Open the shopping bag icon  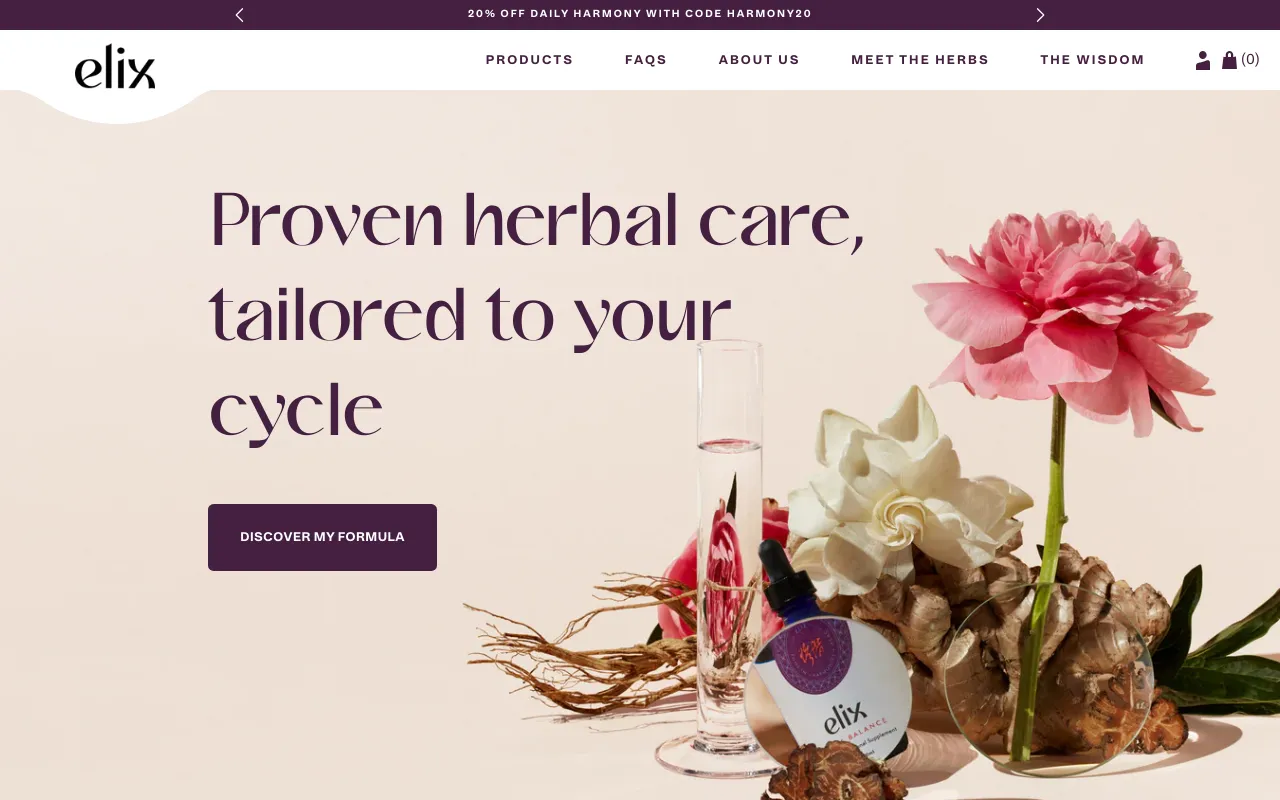coord(1229,60)
